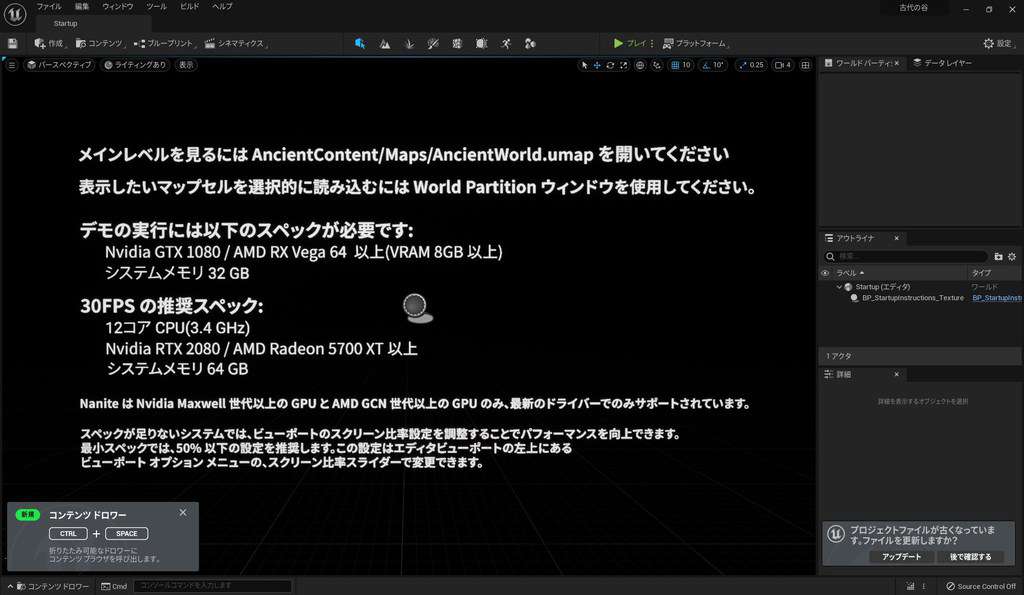Toggle world/local coordinate globe icon
The height and width of the screenshot is (595, 1024).
click(x=640, y=65)
